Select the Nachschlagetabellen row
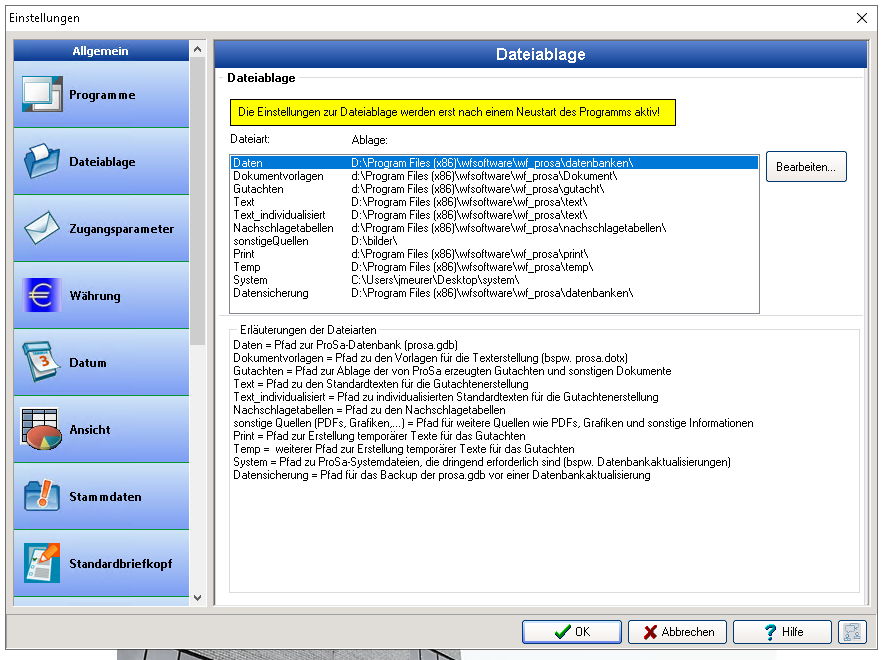Viewport: 885px width, 660px height. click(494, 228)
